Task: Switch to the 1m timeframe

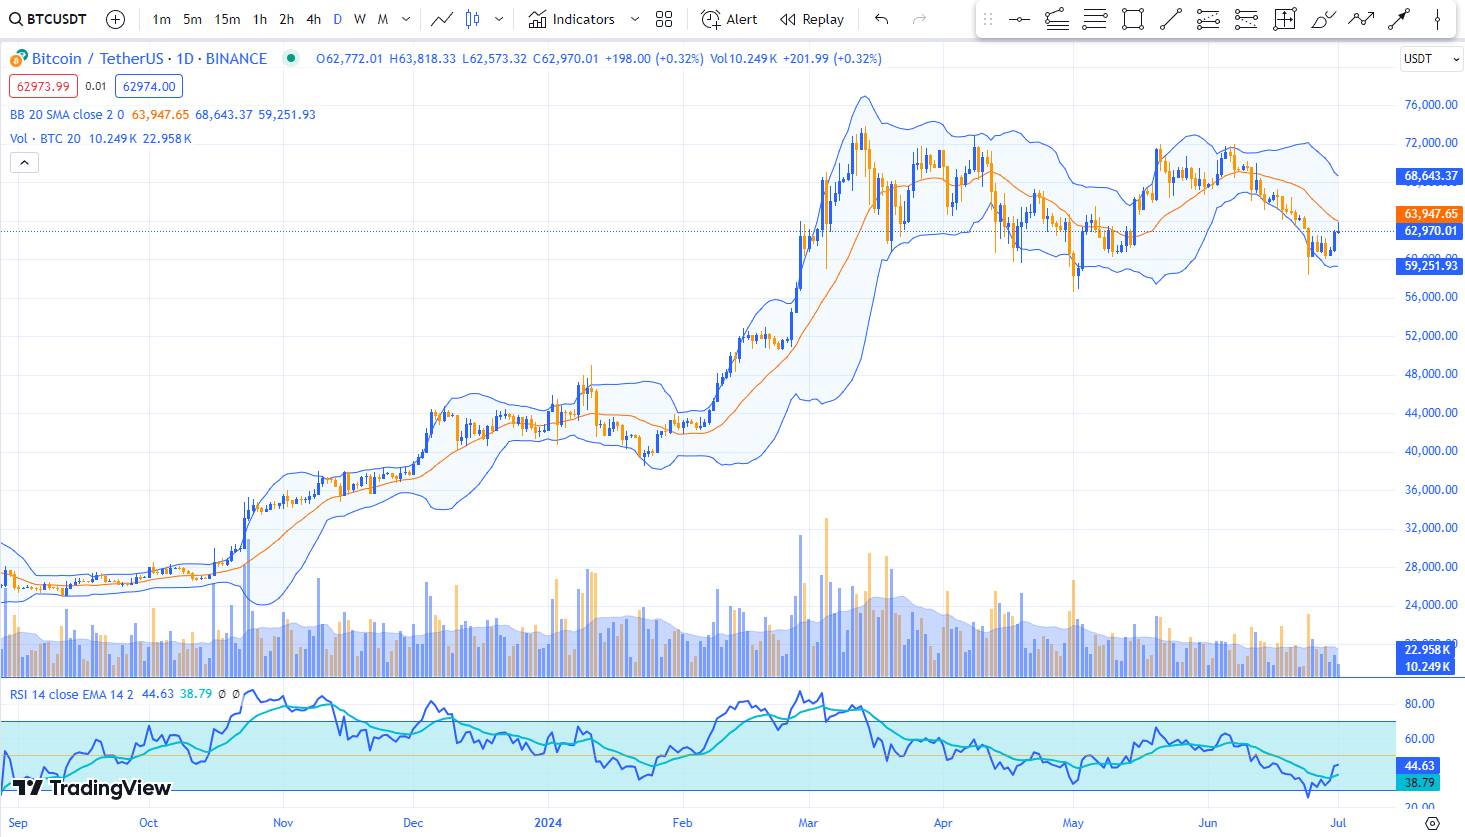Action: tap(161, 19)
